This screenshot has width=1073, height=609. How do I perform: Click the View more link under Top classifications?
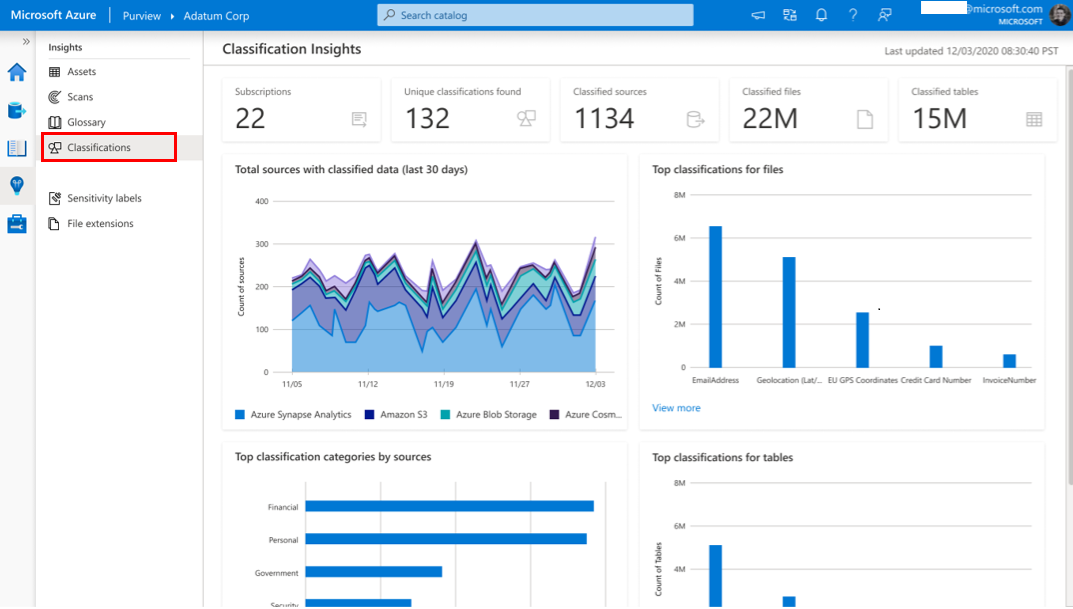(x=676, y=407)
